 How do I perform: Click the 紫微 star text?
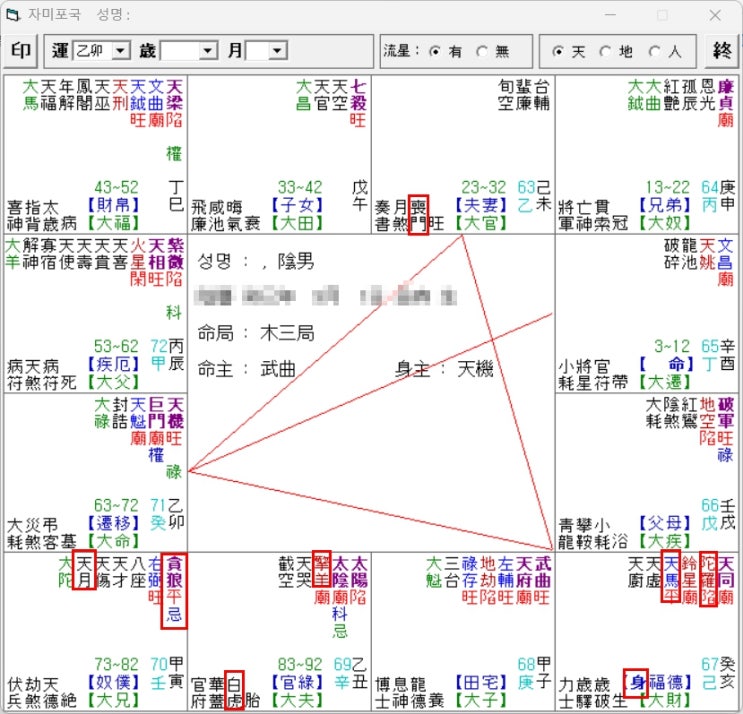coord(174,254)
